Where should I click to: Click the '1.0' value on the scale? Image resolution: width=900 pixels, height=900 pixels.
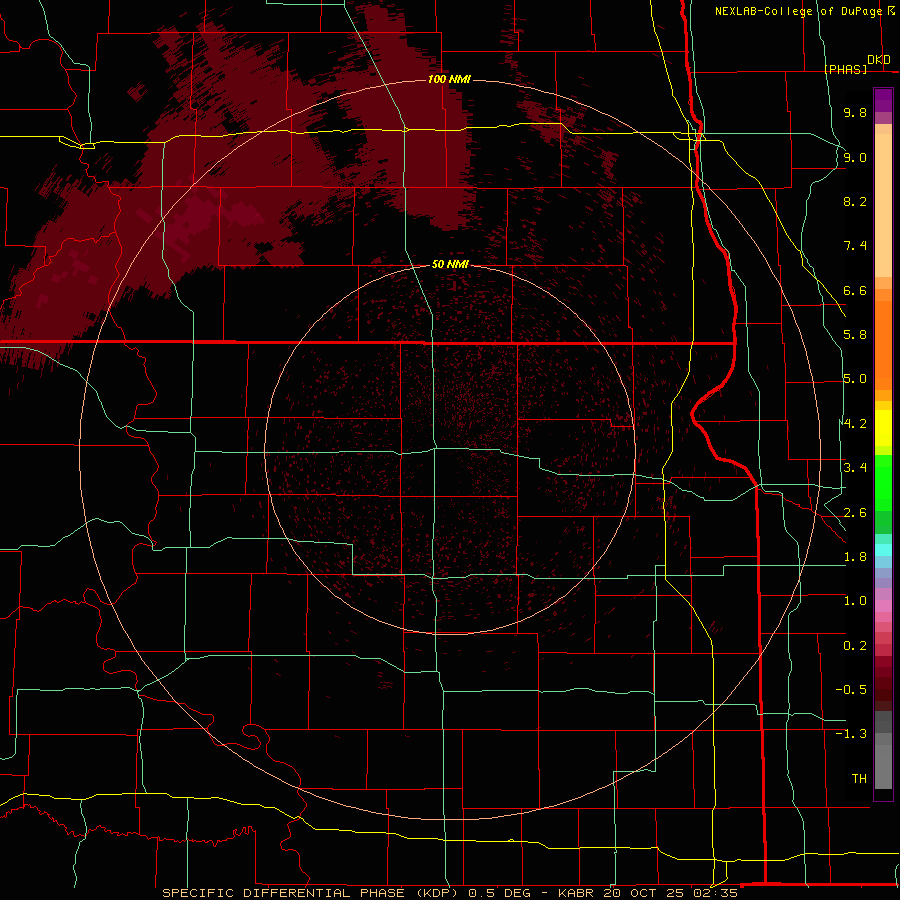point(855,601)
